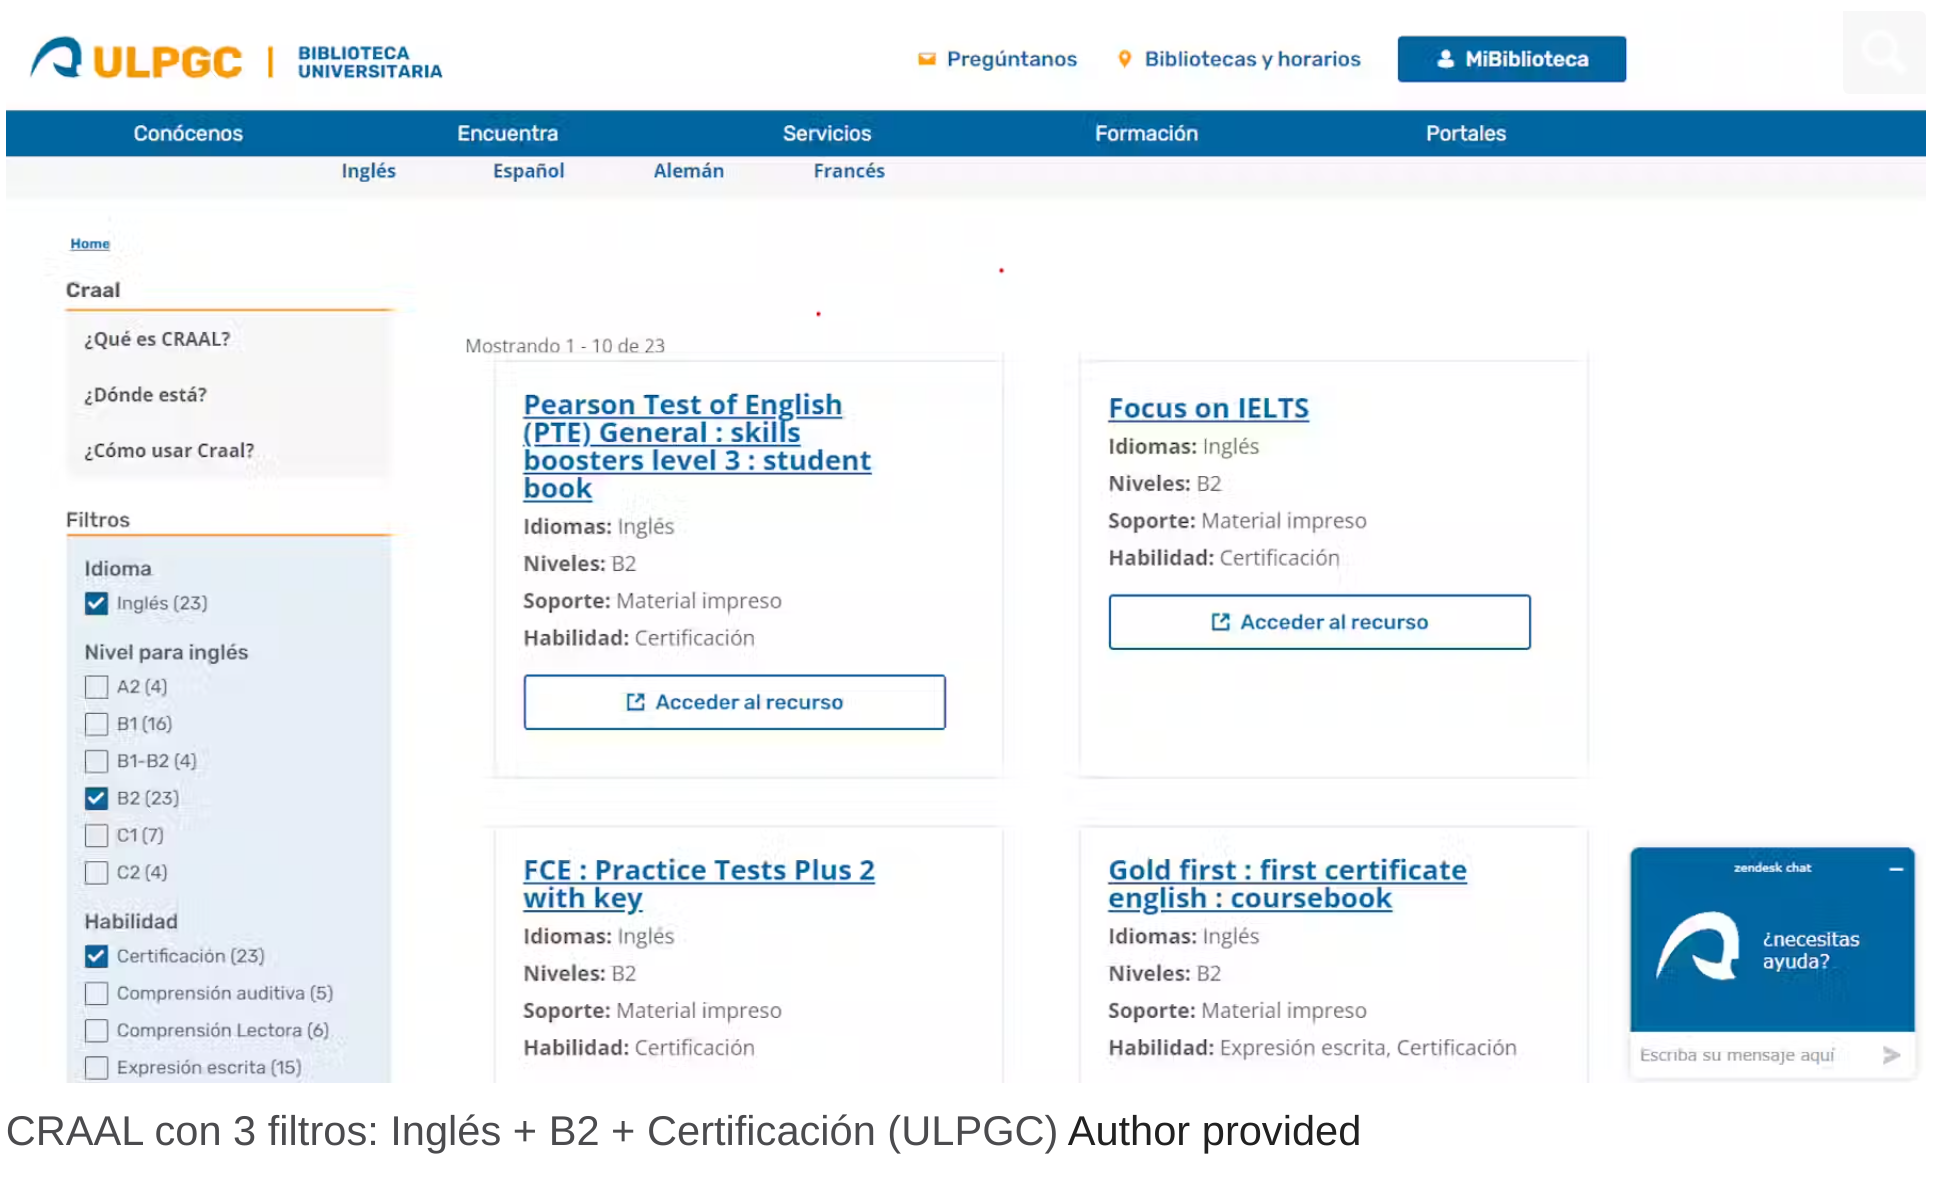Open the Portales menu

point(1465,133)
